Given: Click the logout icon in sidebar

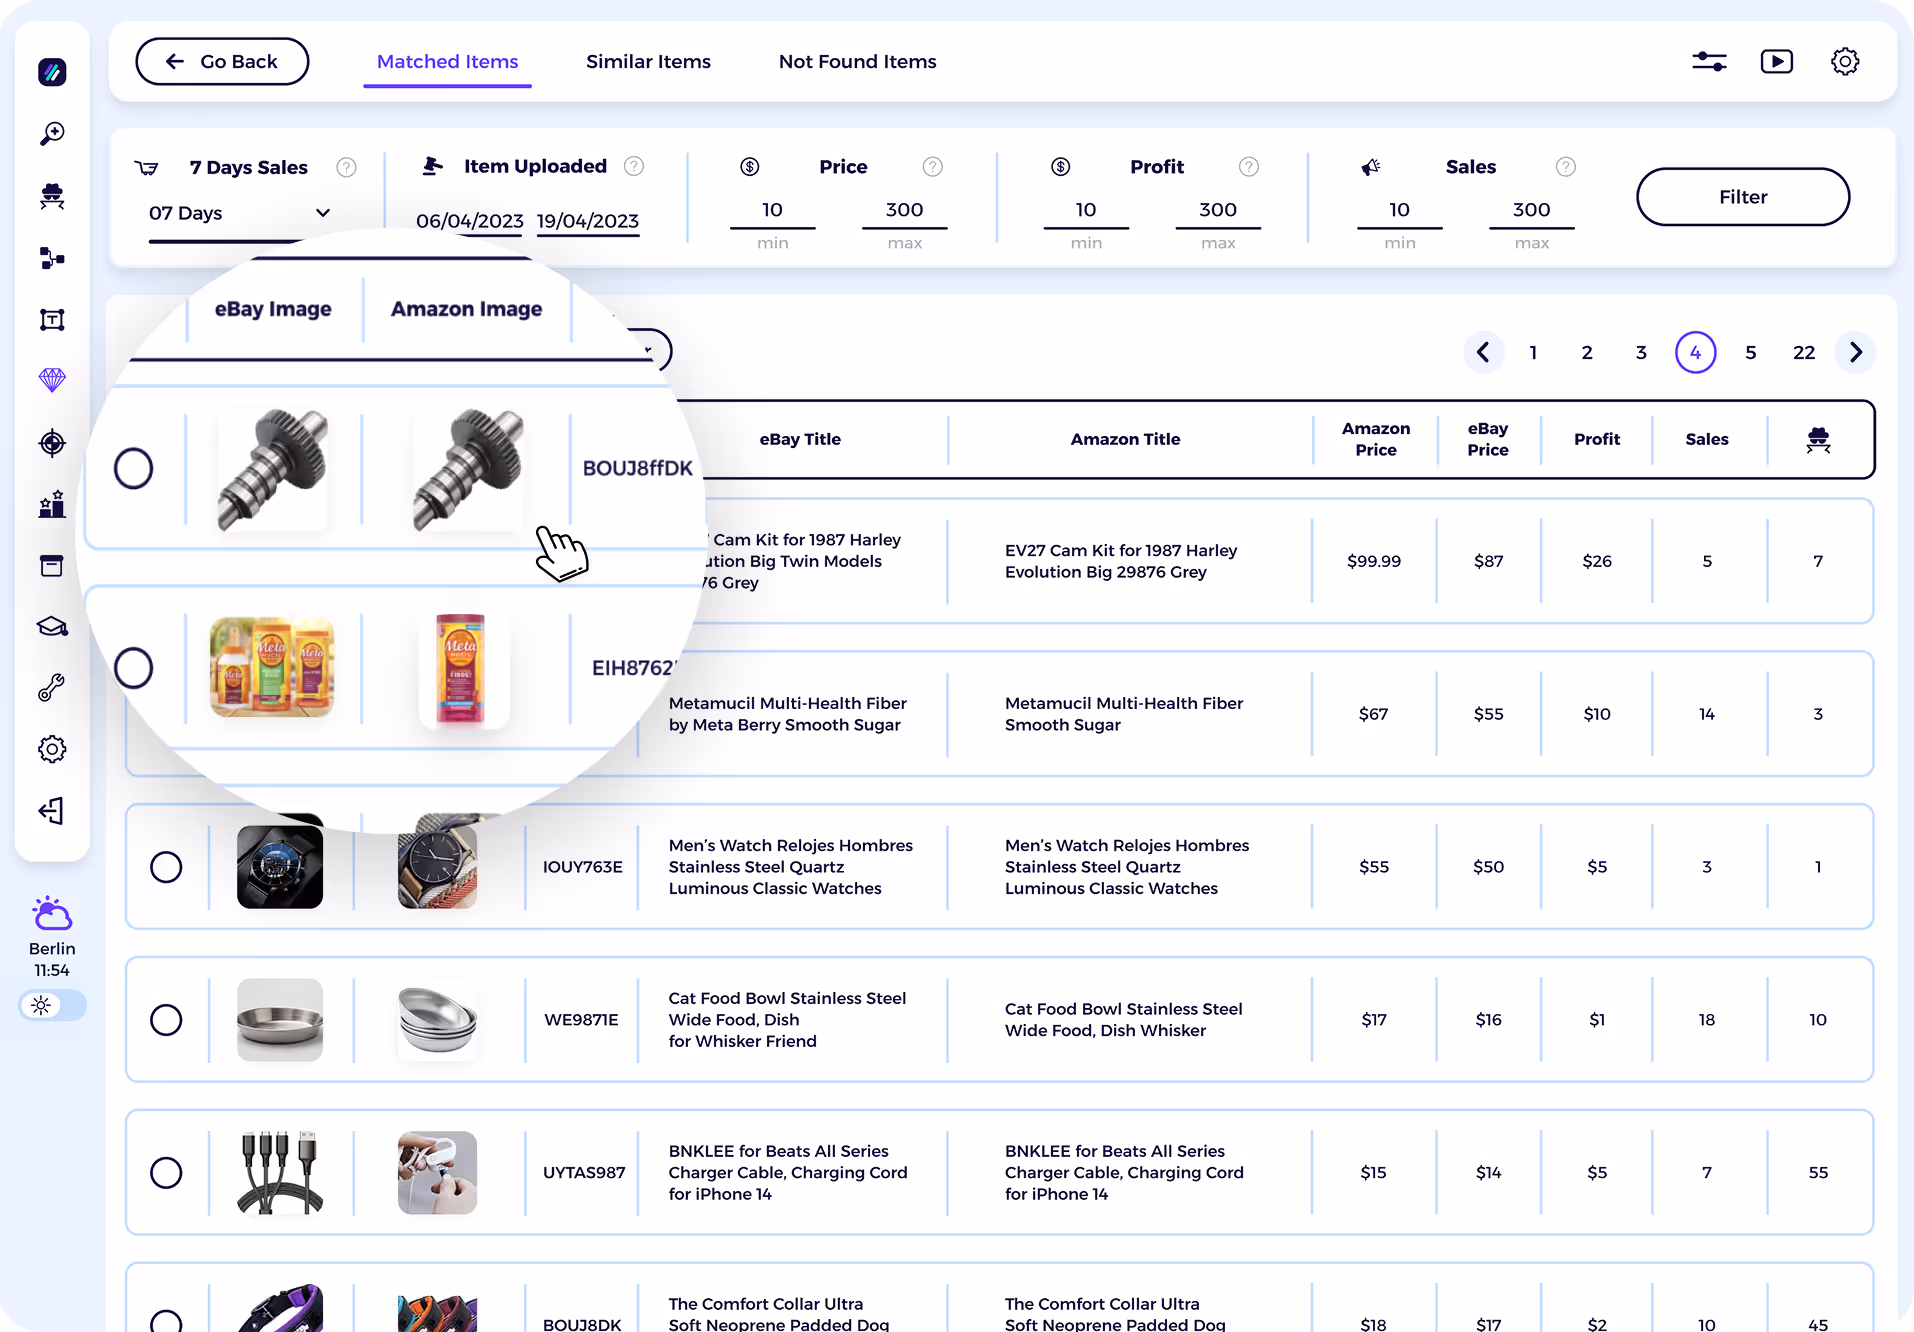Looking at the screenshot, I should pos(52,810).
